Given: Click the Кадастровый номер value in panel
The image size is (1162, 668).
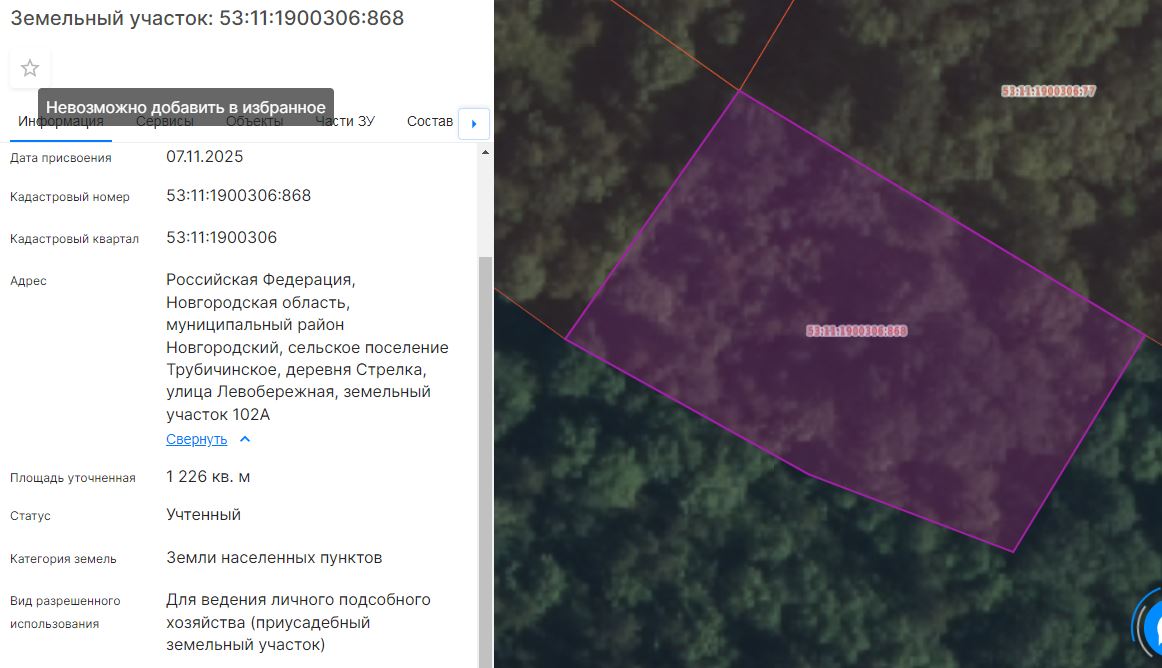Looking at the screenshot, I should pyautogui.click(x=239, y=196).
